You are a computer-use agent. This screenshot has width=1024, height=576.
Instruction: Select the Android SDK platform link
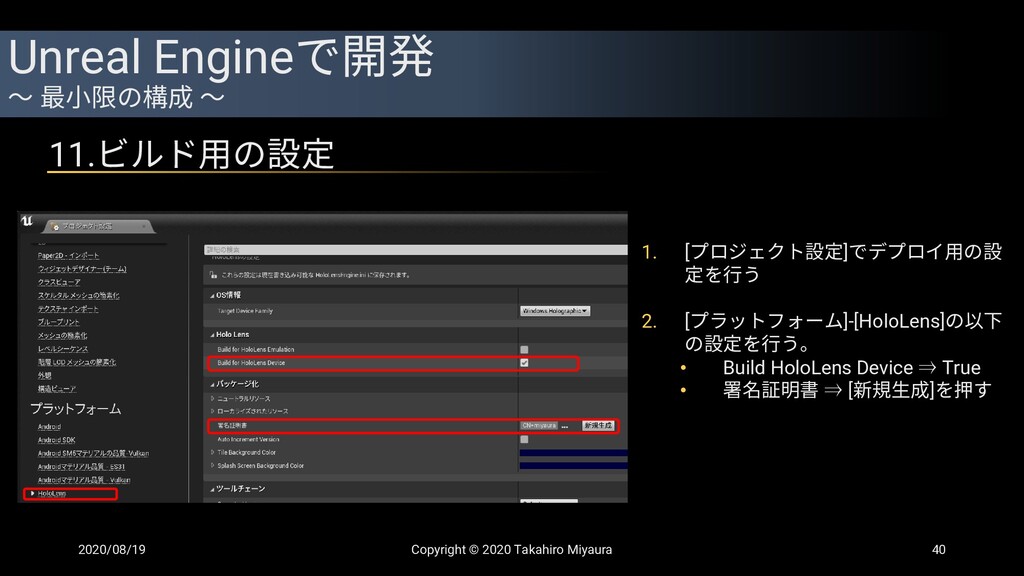(56, 440)
